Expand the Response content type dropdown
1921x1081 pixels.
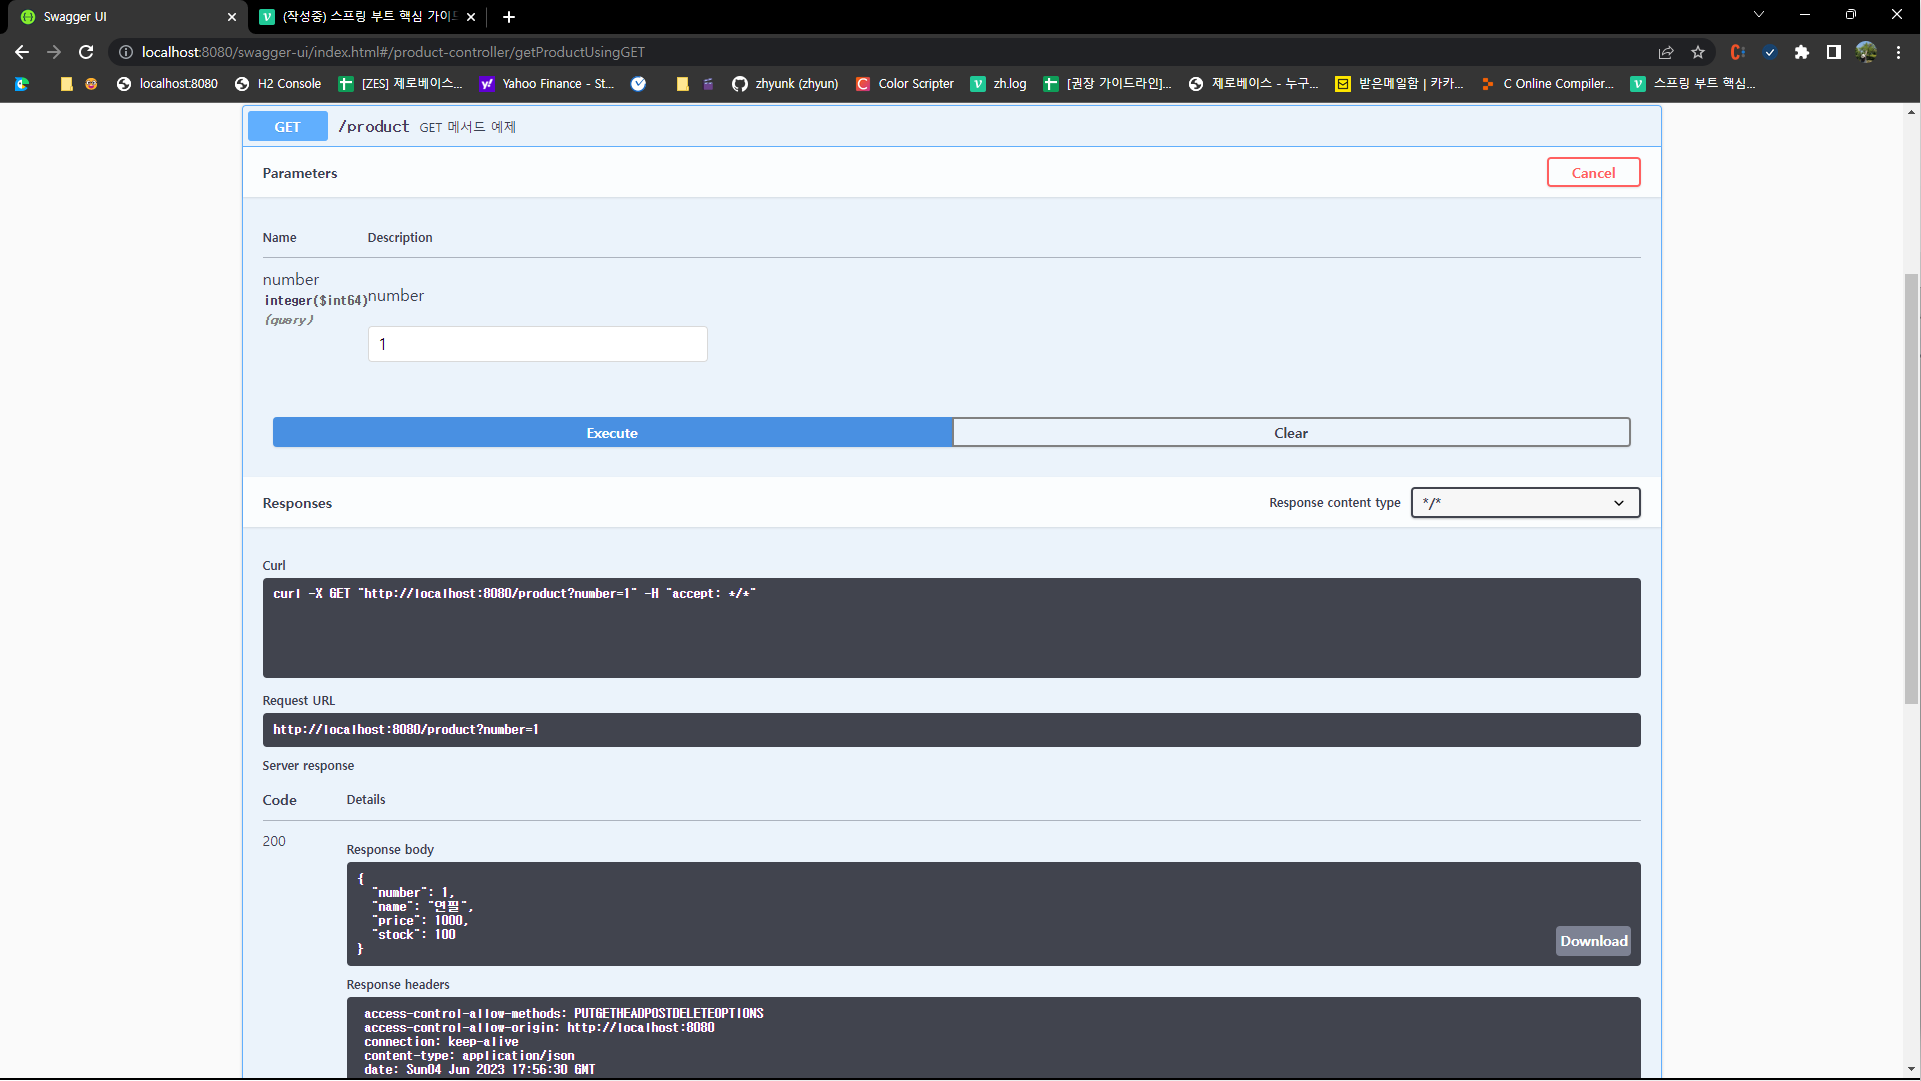[x=1525, y=503]
